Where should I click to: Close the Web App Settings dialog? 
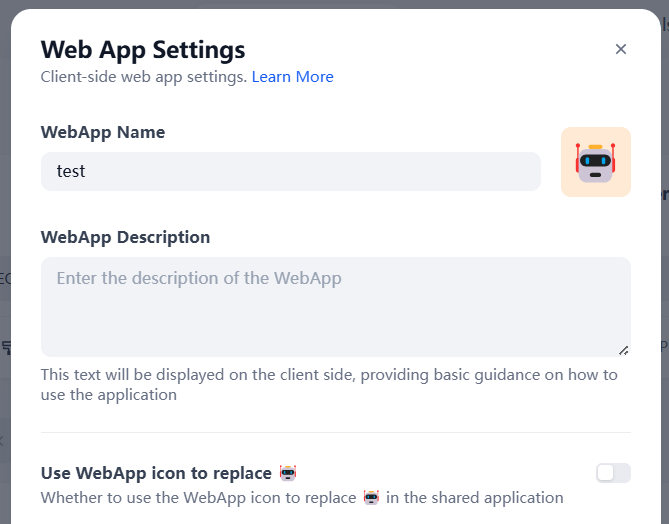[x=621, y=49]
